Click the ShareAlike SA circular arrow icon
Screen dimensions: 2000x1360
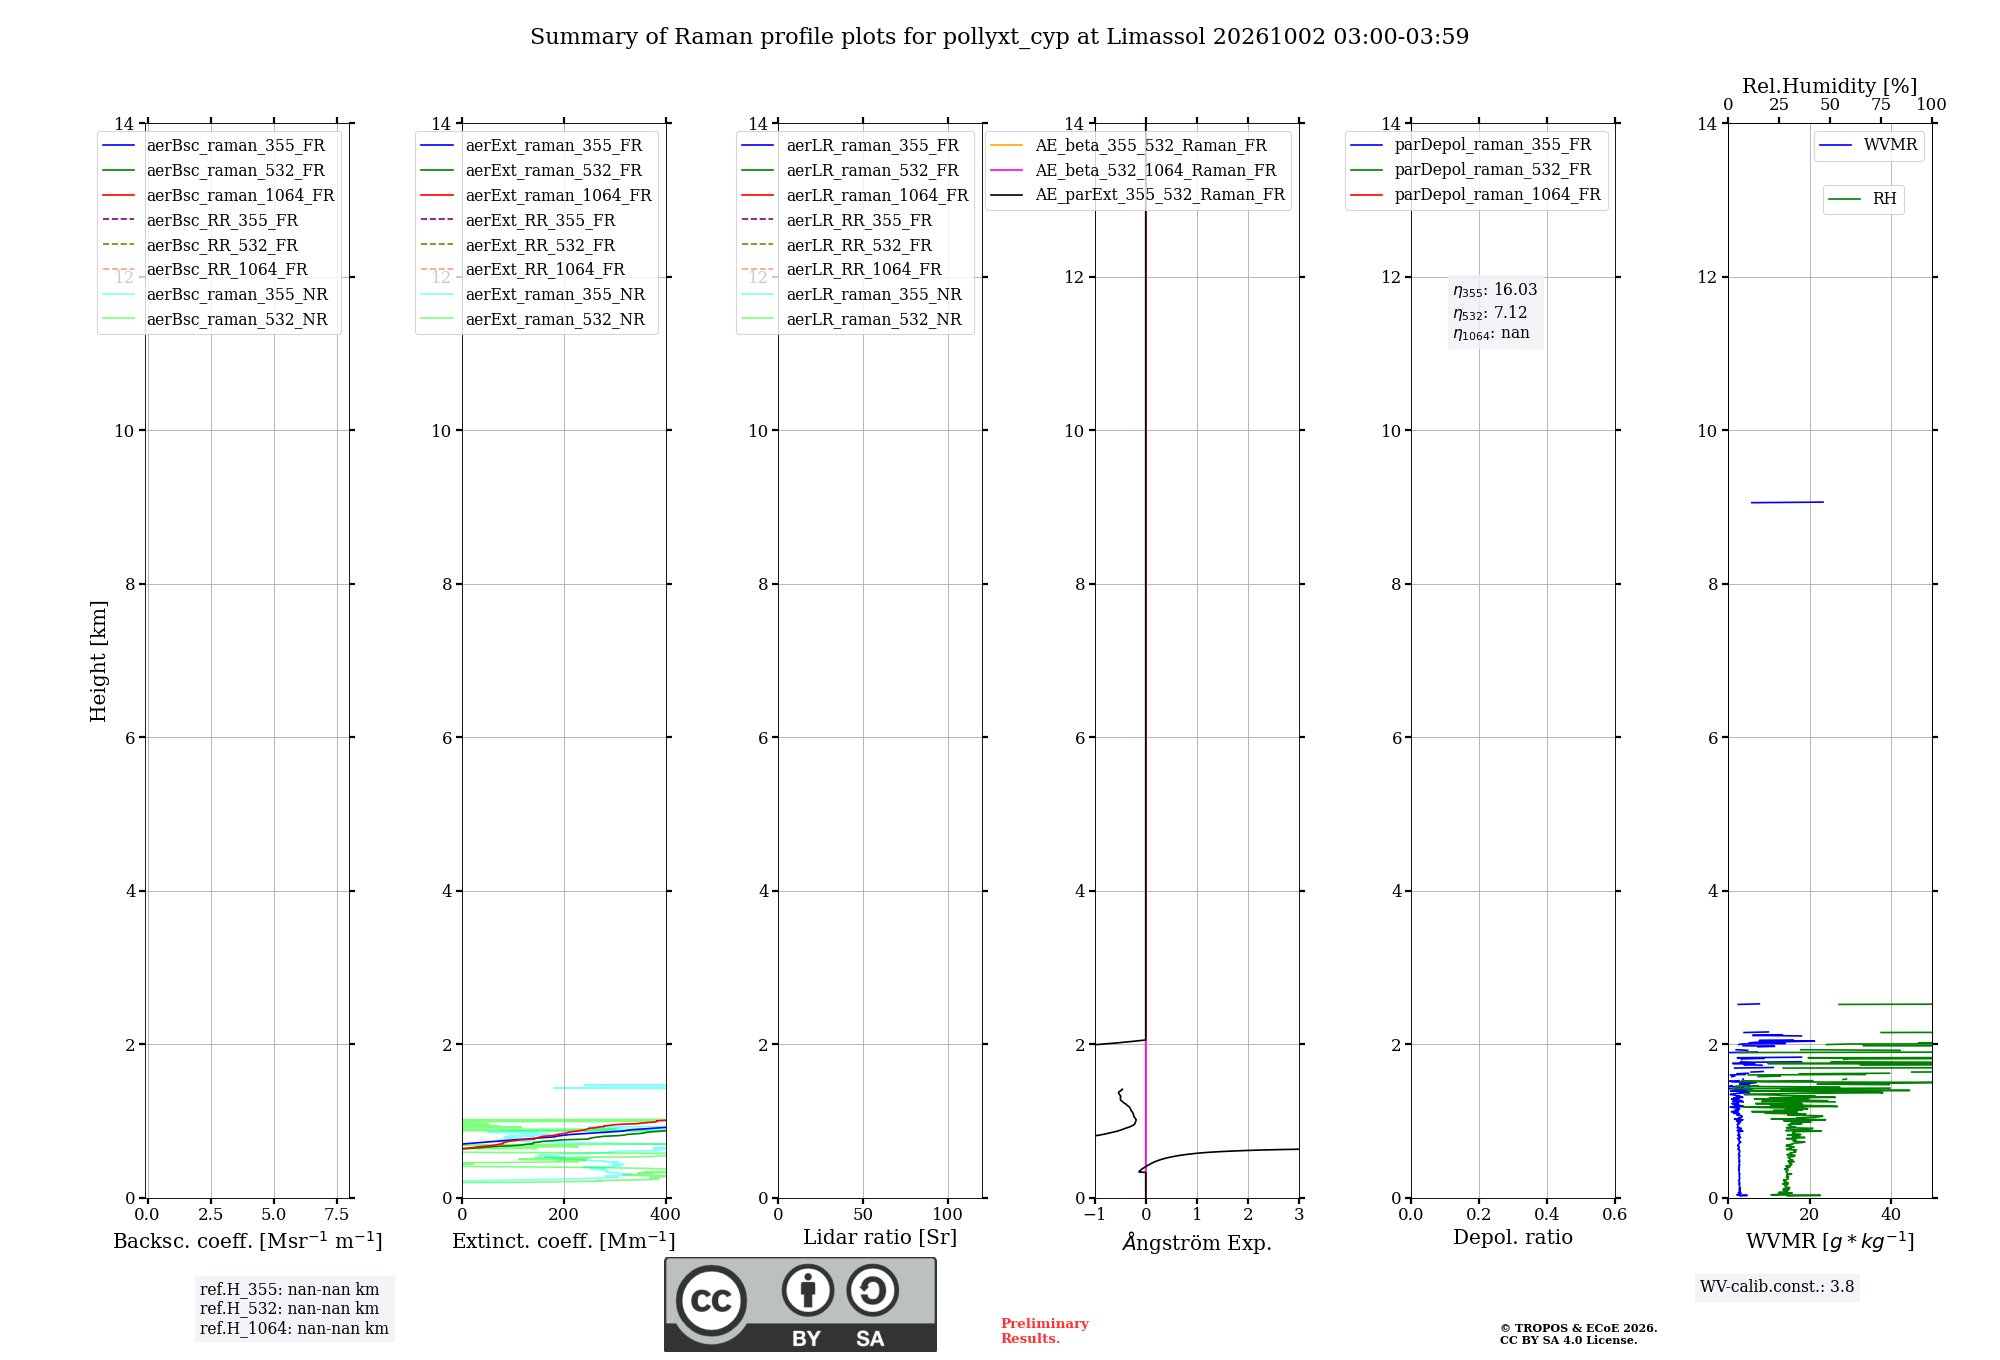click(872, 1290)
